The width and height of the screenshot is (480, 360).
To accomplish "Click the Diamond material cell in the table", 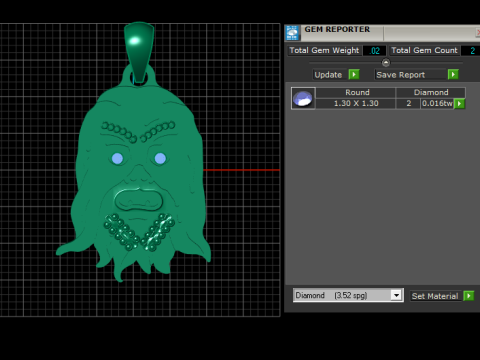I will pyautogui.click(x=430, y=92).
